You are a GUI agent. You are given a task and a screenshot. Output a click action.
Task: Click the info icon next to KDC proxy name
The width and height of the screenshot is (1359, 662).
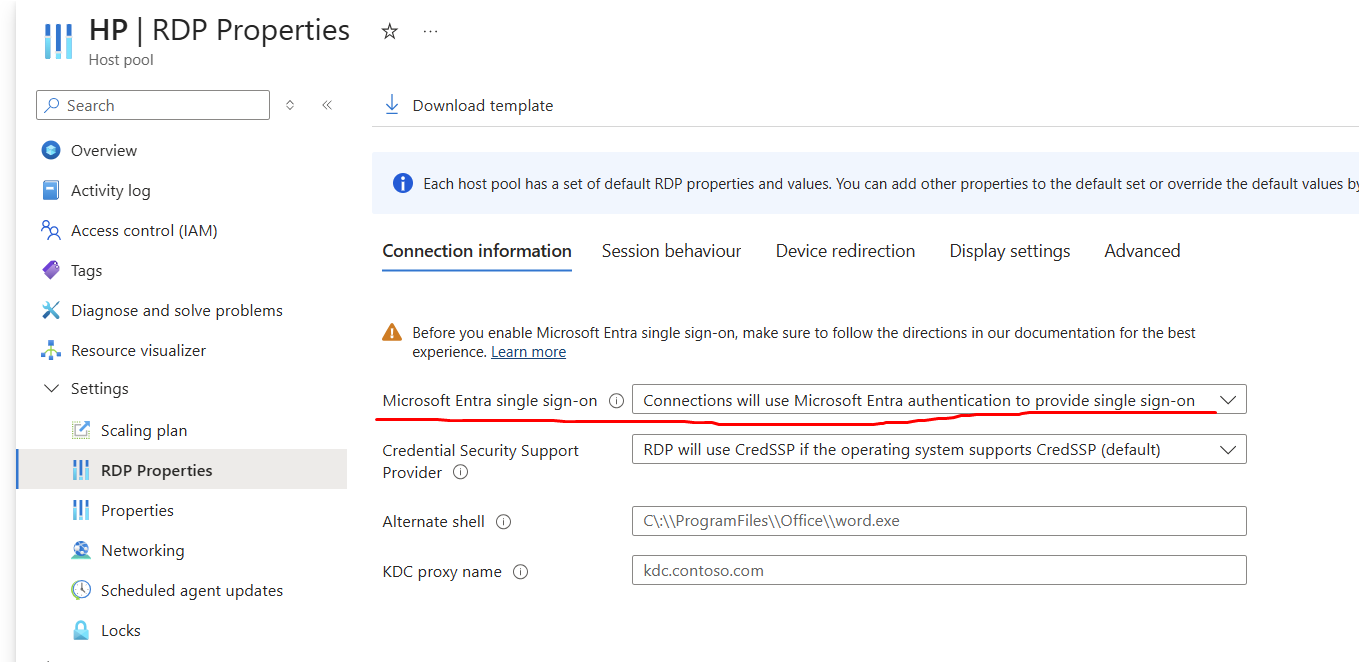[x=520, y=572]
